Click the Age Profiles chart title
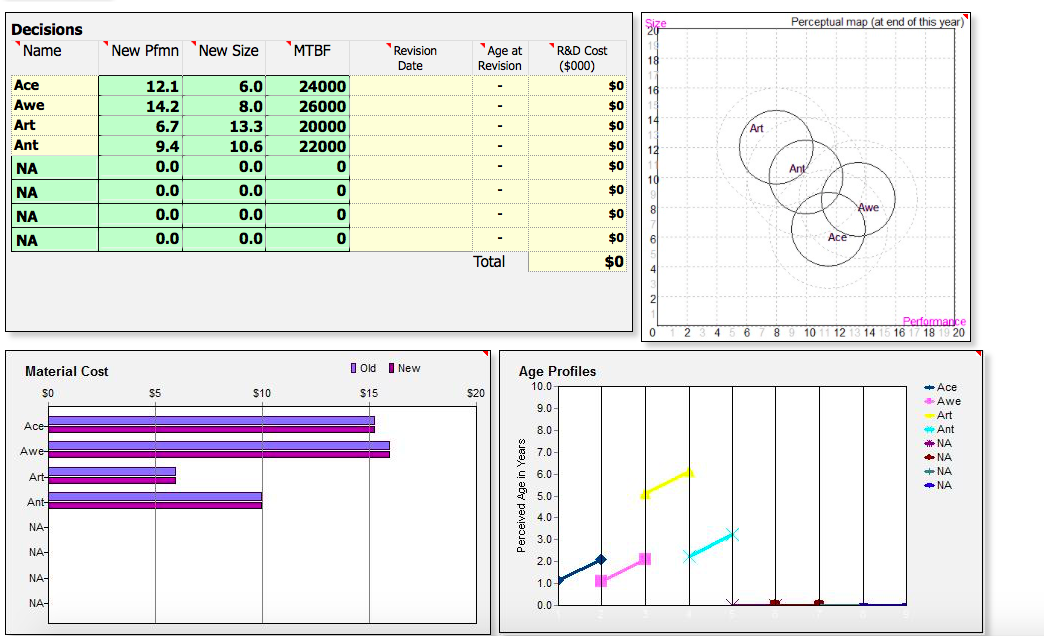 click(x=557, y=371)
